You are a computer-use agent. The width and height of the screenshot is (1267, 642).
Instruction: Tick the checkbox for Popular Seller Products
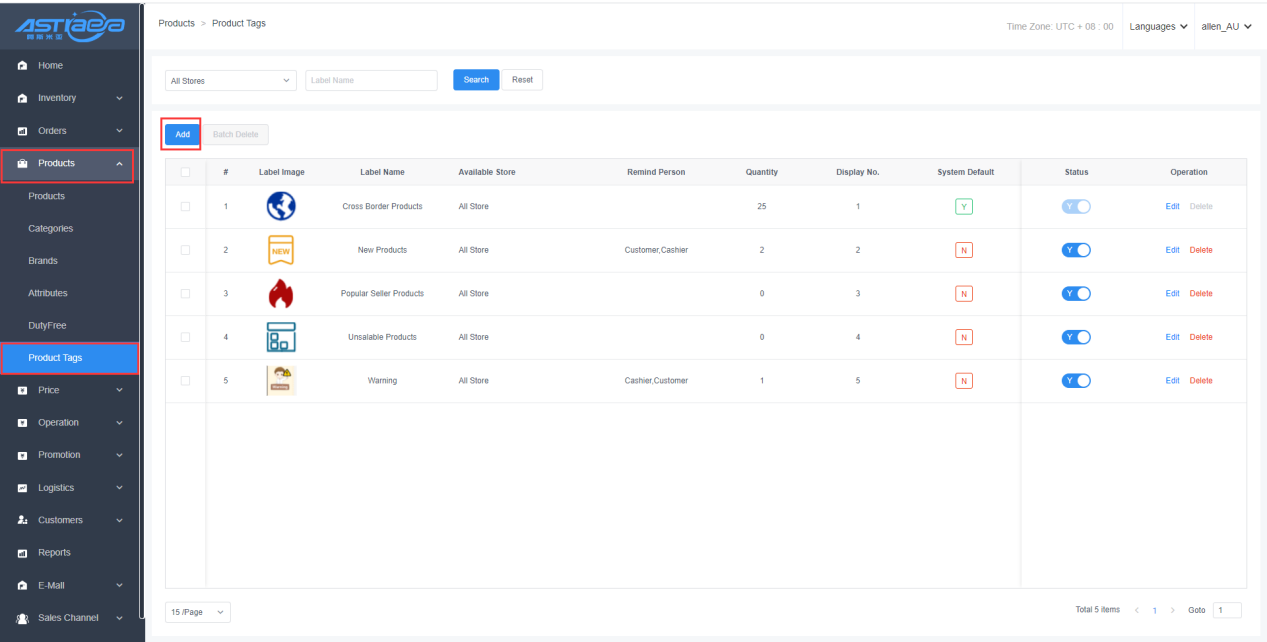coord(185,294)
